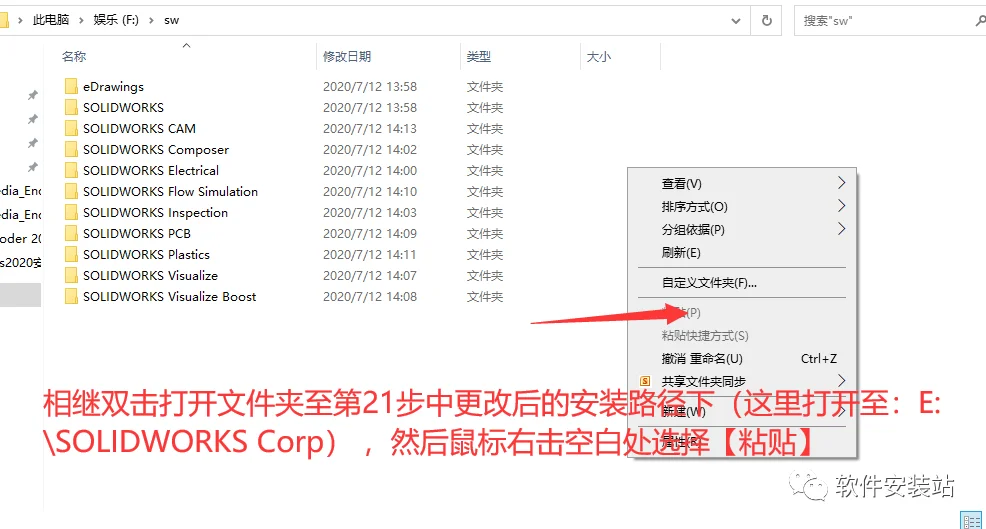Image resolution: width=986 pixels, height=529 pixels.
Task: Click the 娱乐 (F:) breadcrumb
Action: click(116, 20)
